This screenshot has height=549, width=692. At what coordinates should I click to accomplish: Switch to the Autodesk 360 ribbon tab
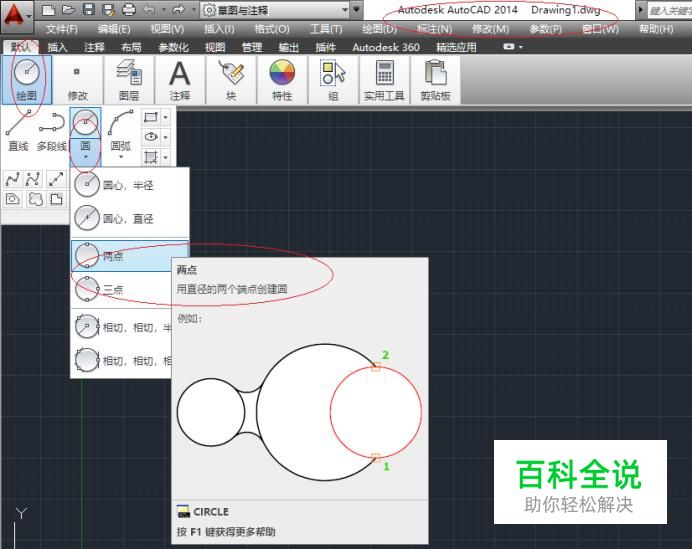pos(386,47)
